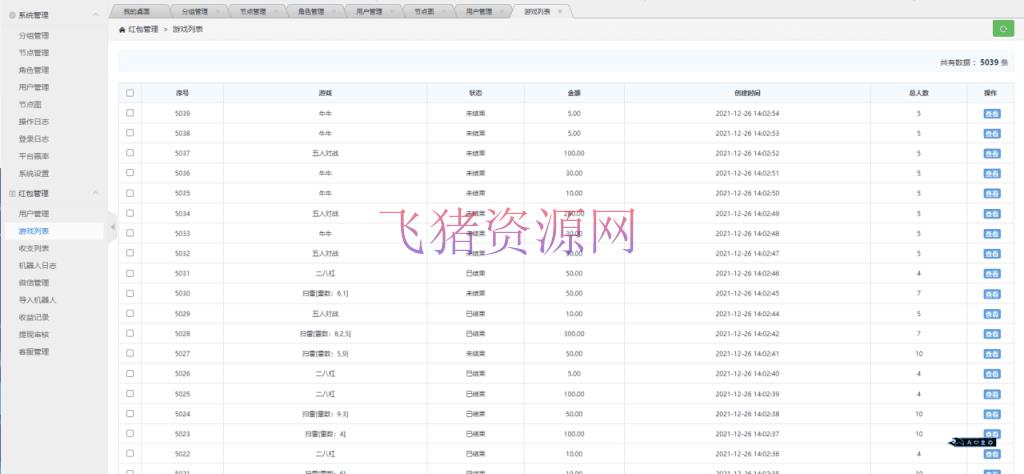The width and height of the screenshot is (1024, 474).
Task: Open 节点图 in the sidebar
Action: point(30,104)
